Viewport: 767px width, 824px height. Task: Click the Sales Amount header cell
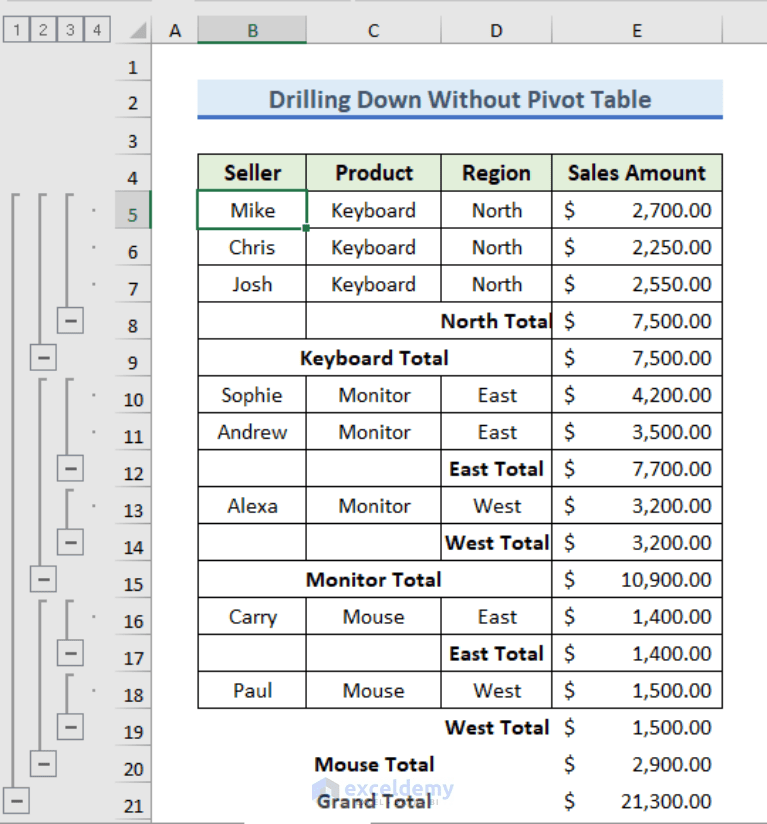tap(637, 172)
